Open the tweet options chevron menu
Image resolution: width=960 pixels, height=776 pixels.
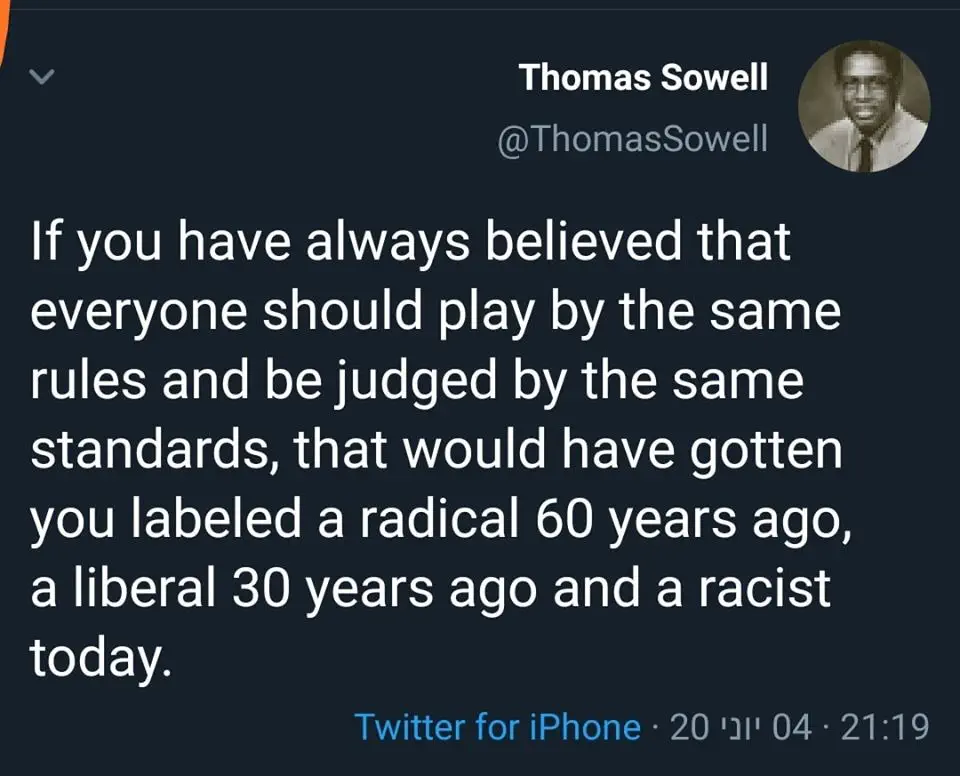click(x=42, y=77)
